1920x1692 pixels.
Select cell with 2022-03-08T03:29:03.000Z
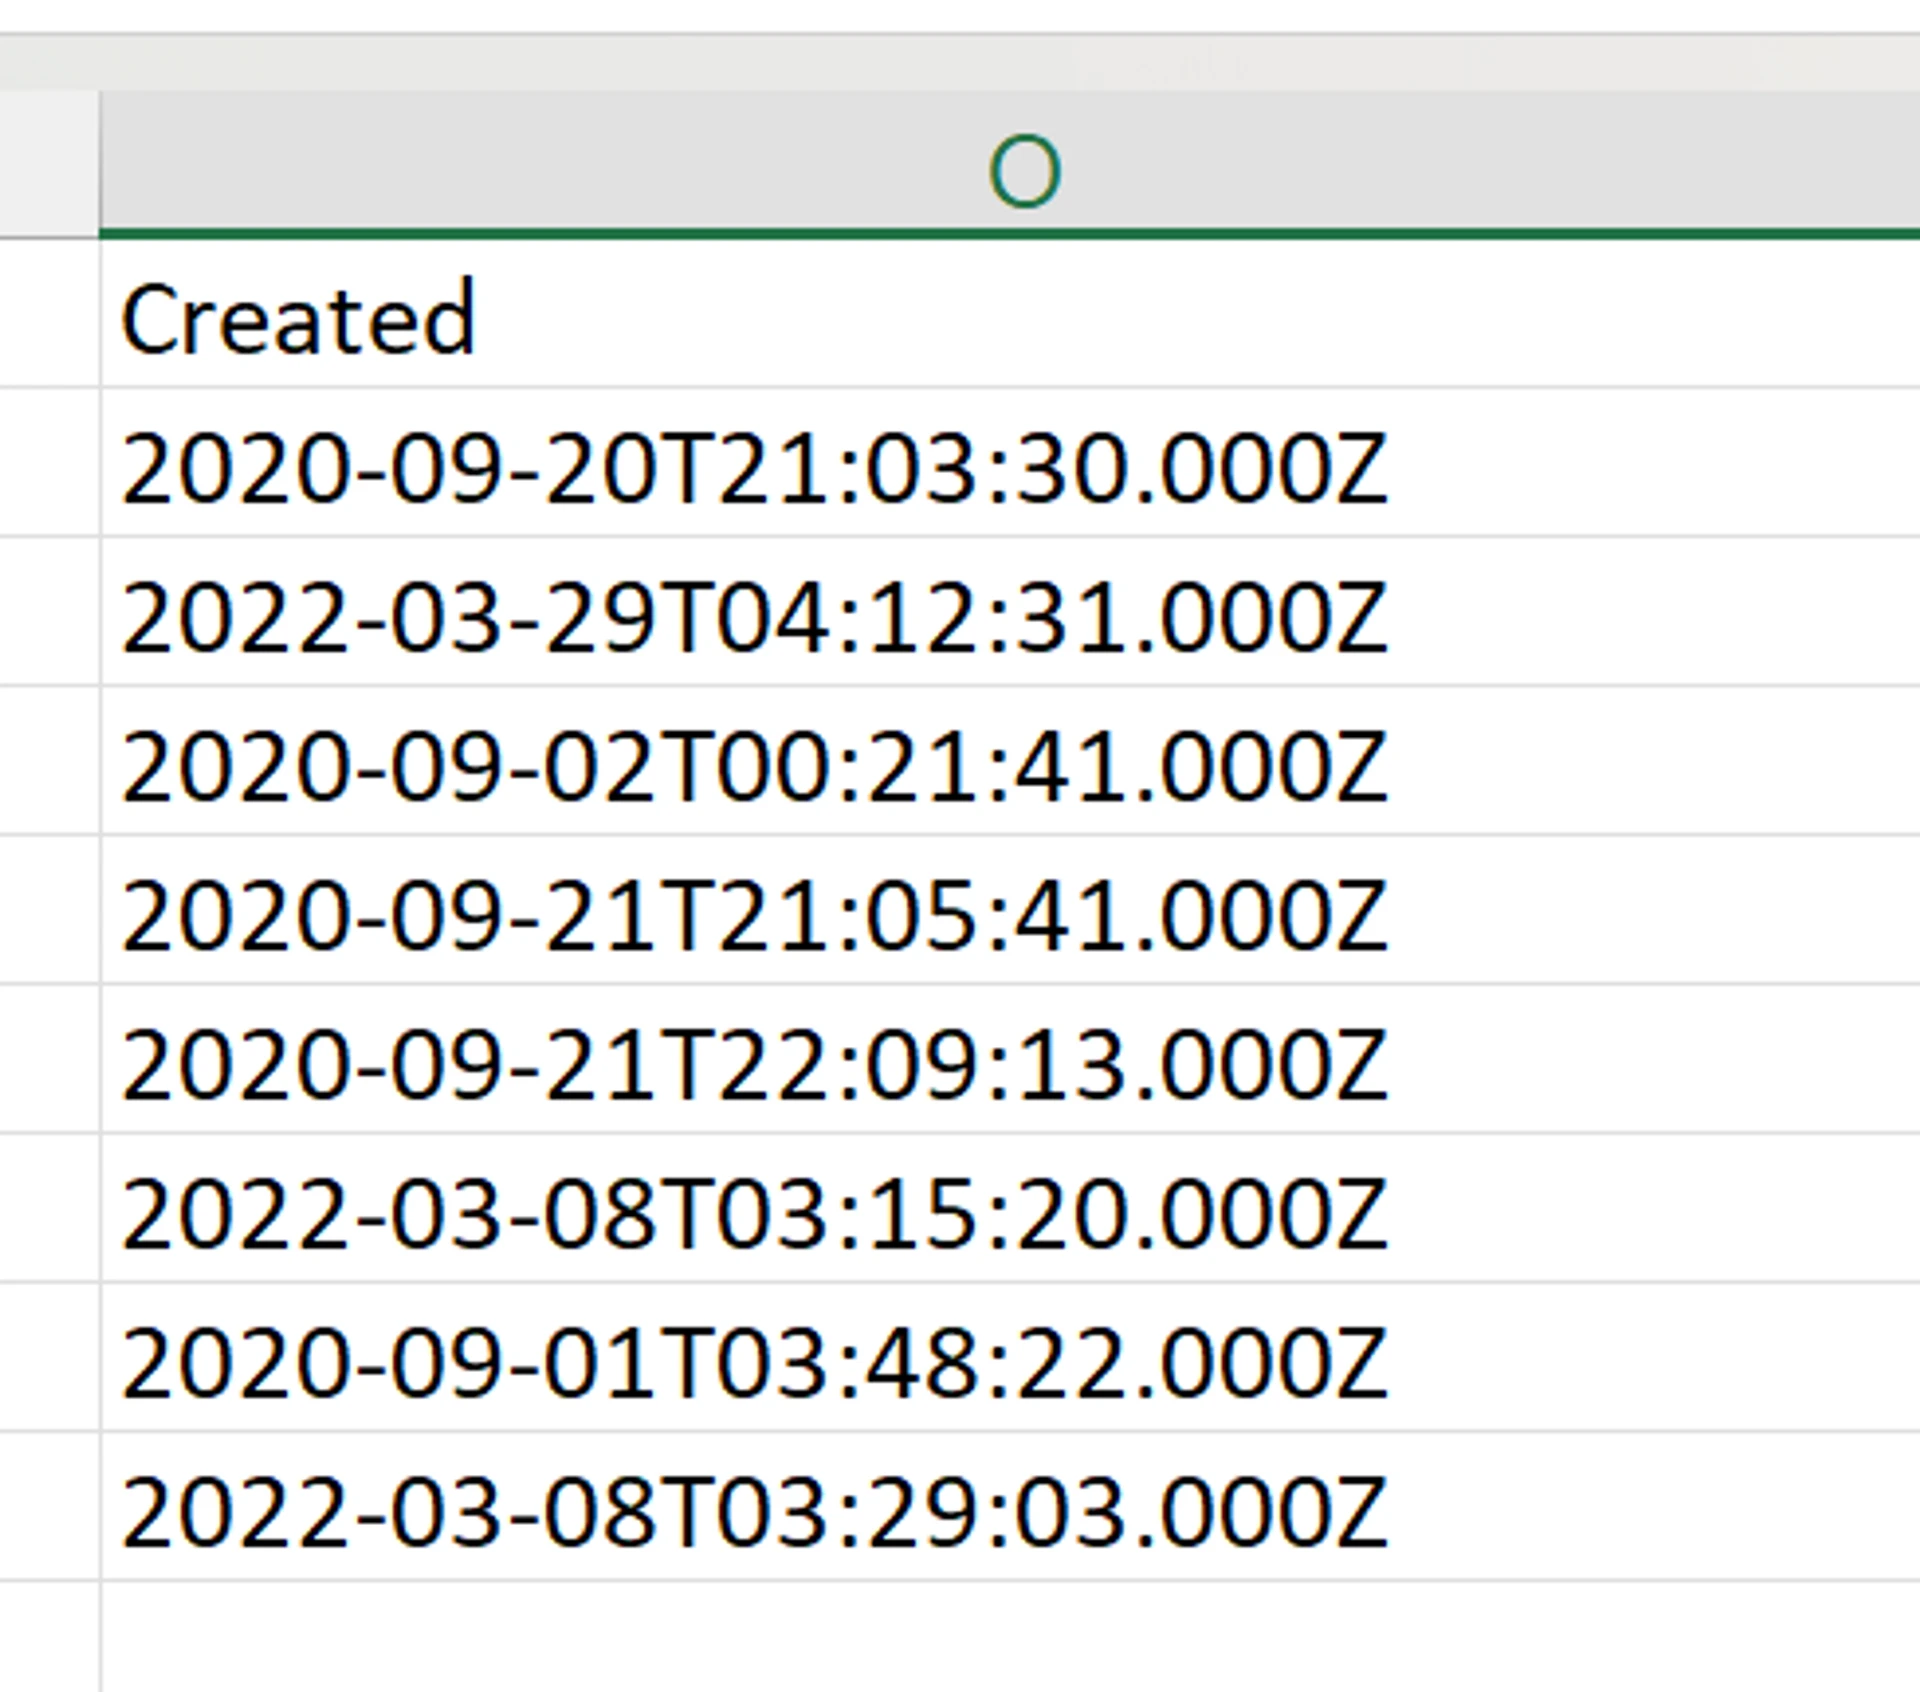754,1510
